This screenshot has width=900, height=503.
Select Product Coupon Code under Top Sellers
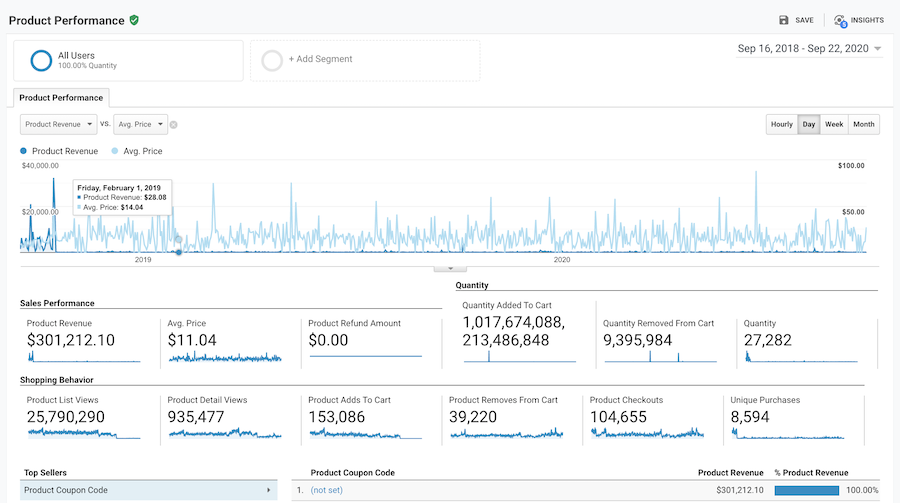(149, 490)
